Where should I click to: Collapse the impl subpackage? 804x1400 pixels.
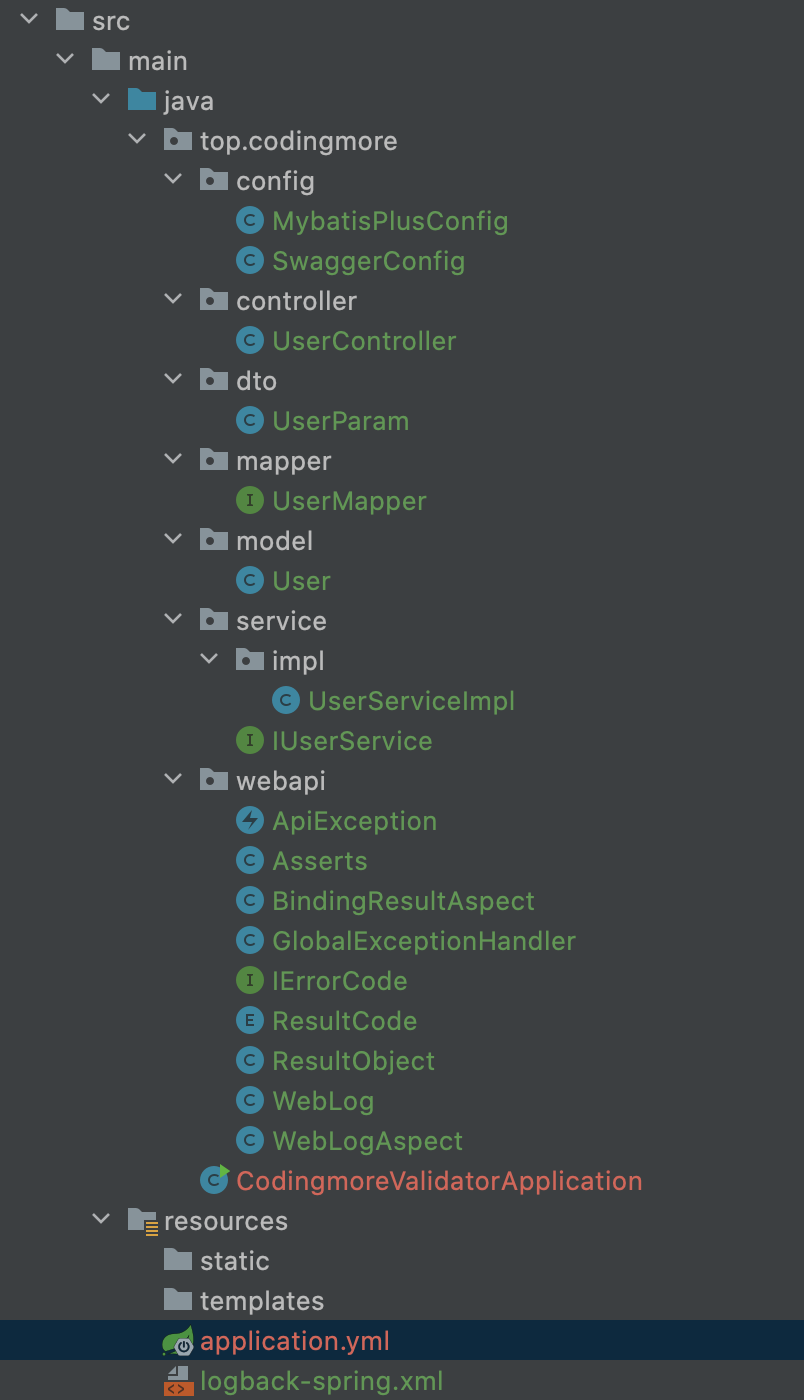(209, 661)
